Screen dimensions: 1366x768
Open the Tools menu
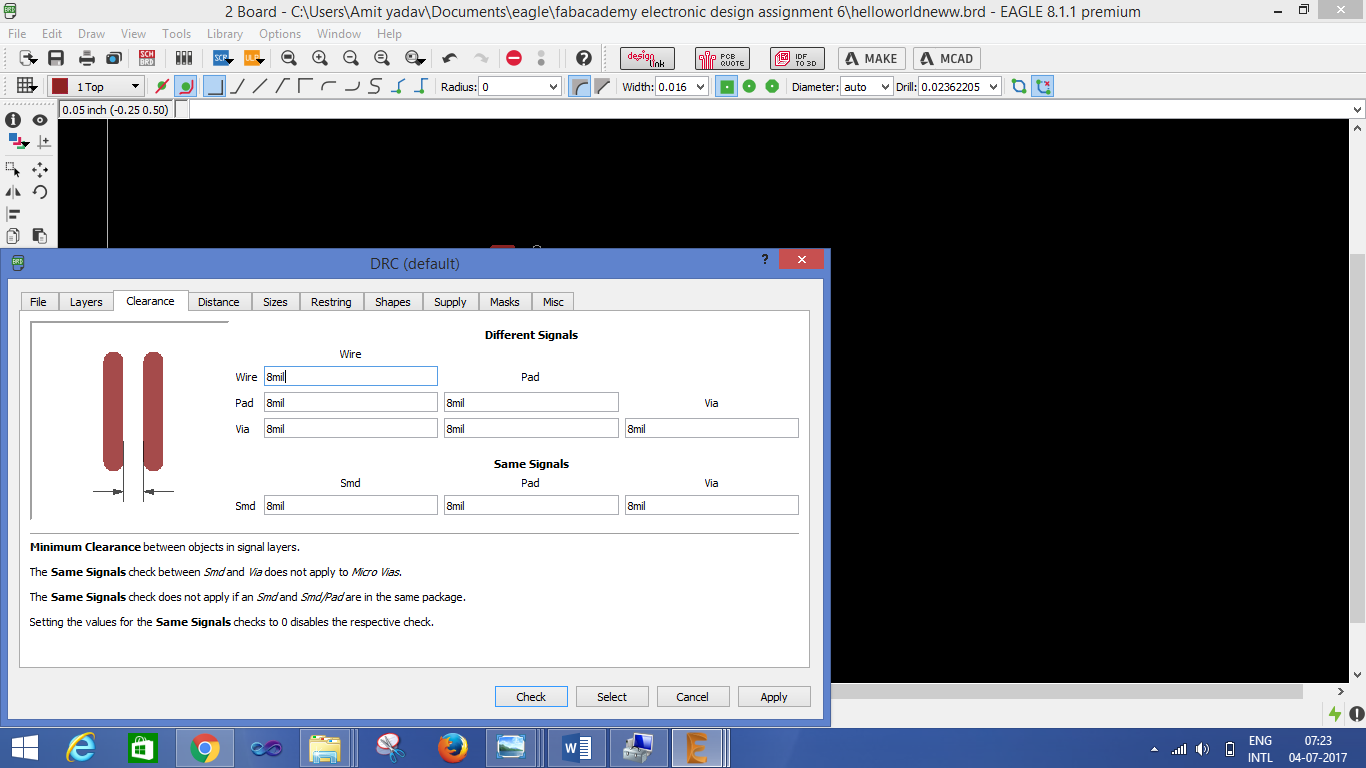(x=176, y=34)
